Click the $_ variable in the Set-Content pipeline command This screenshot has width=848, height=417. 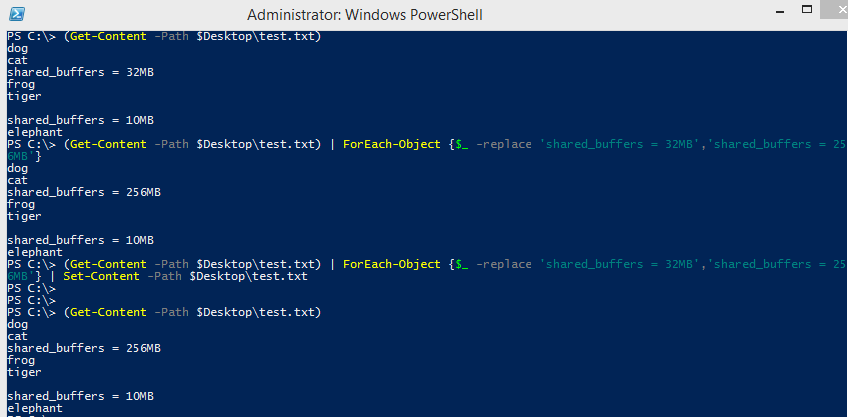[x=462, y=264]
